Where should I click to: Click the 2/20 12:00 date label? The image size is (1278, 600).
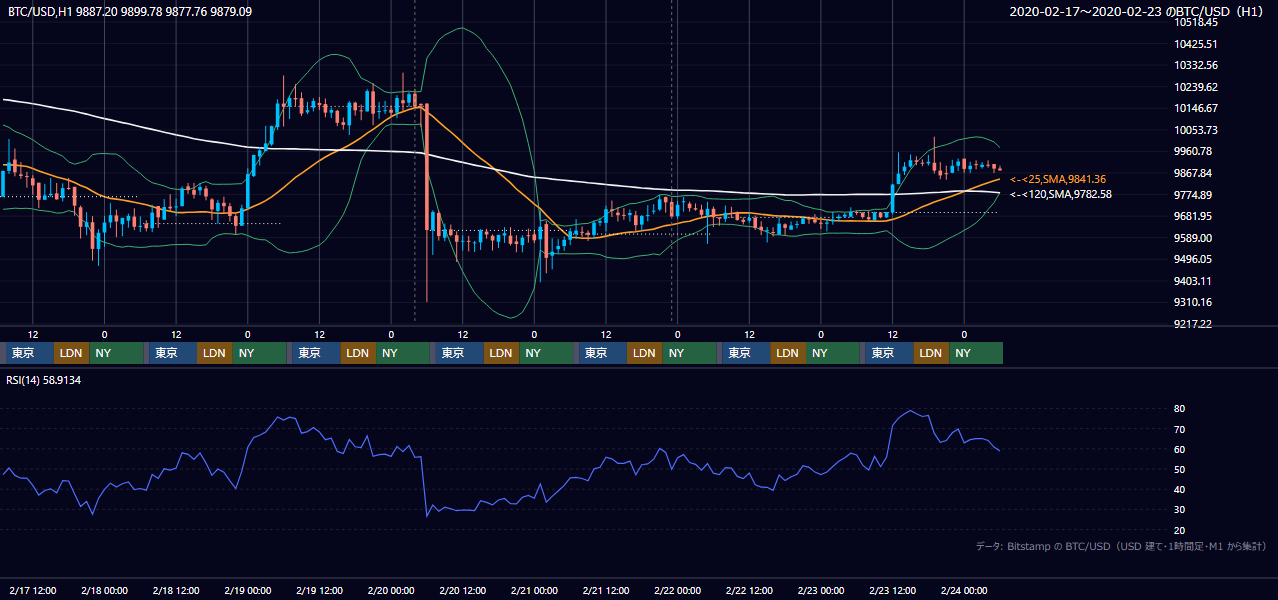(x=462, y=590)
